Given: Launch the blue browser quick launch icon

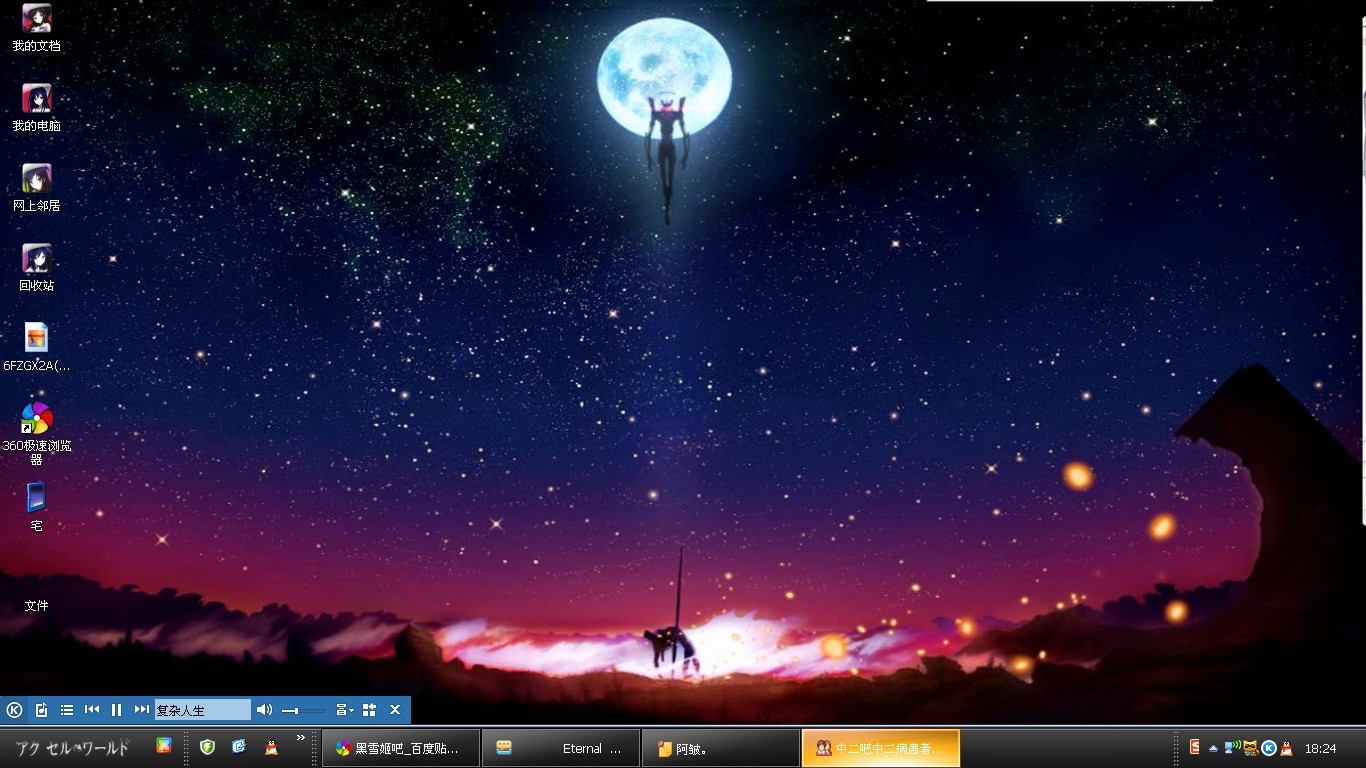Looking at the screenshot, I should click(239, 747).
